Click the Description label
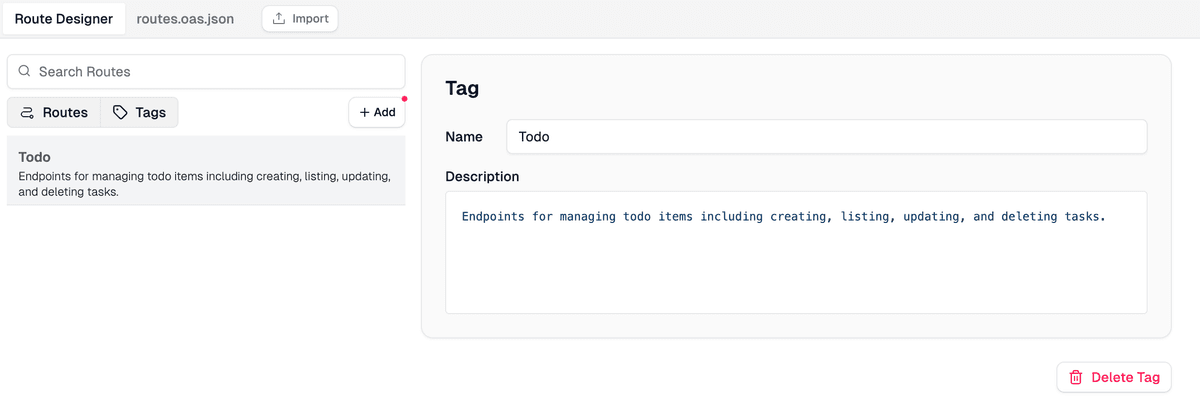1200x407 pixels. (x=482, y=177)
